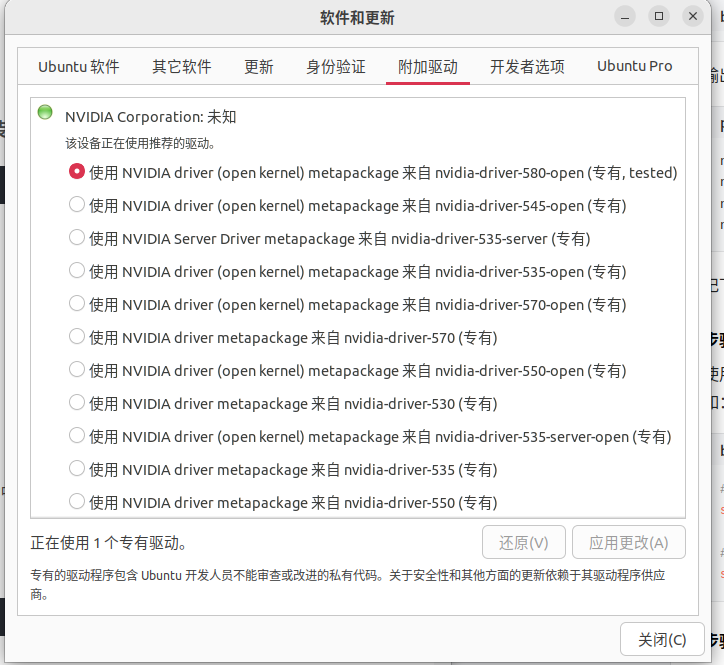Click the 应用更改(A) apply button
This screenshot has height=665, width=724.
[x=629, y=543]
